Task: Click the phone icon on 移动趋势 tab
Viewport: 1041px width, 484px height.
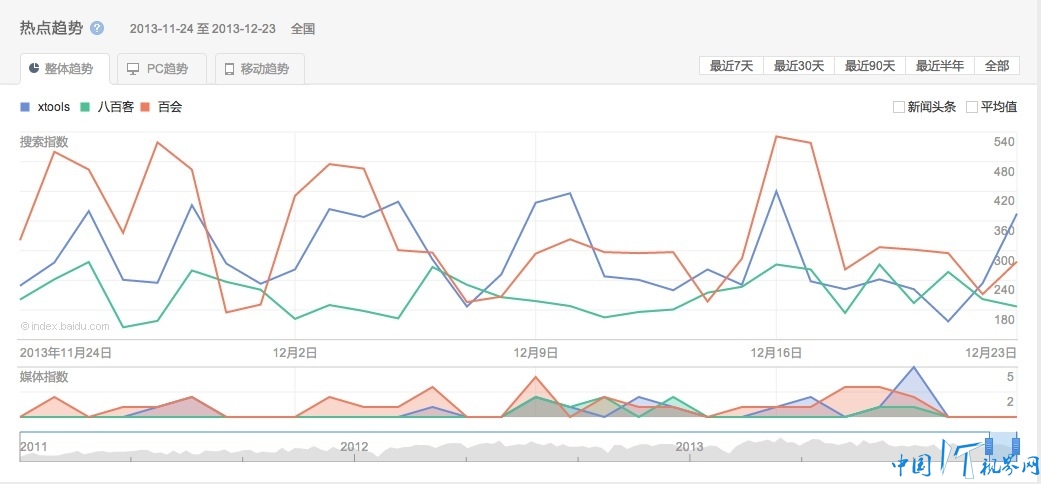Action: [x=230, y=69]
